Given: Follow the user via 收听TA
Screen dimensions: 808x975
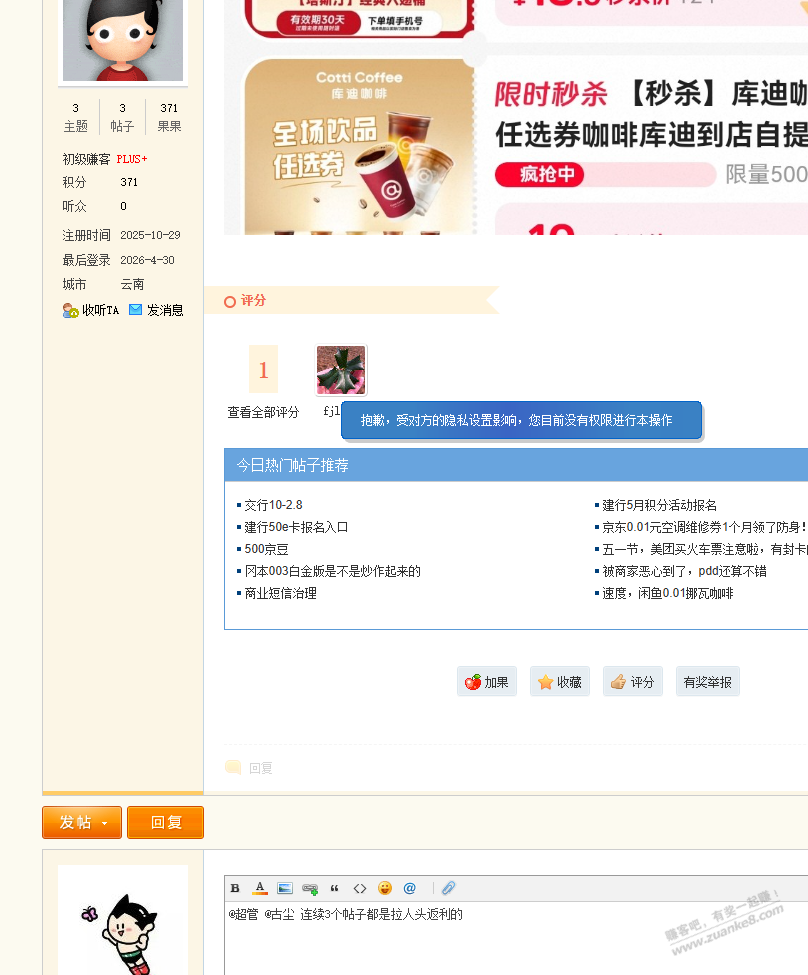Looking at the screenshot, I should [92, 311].
